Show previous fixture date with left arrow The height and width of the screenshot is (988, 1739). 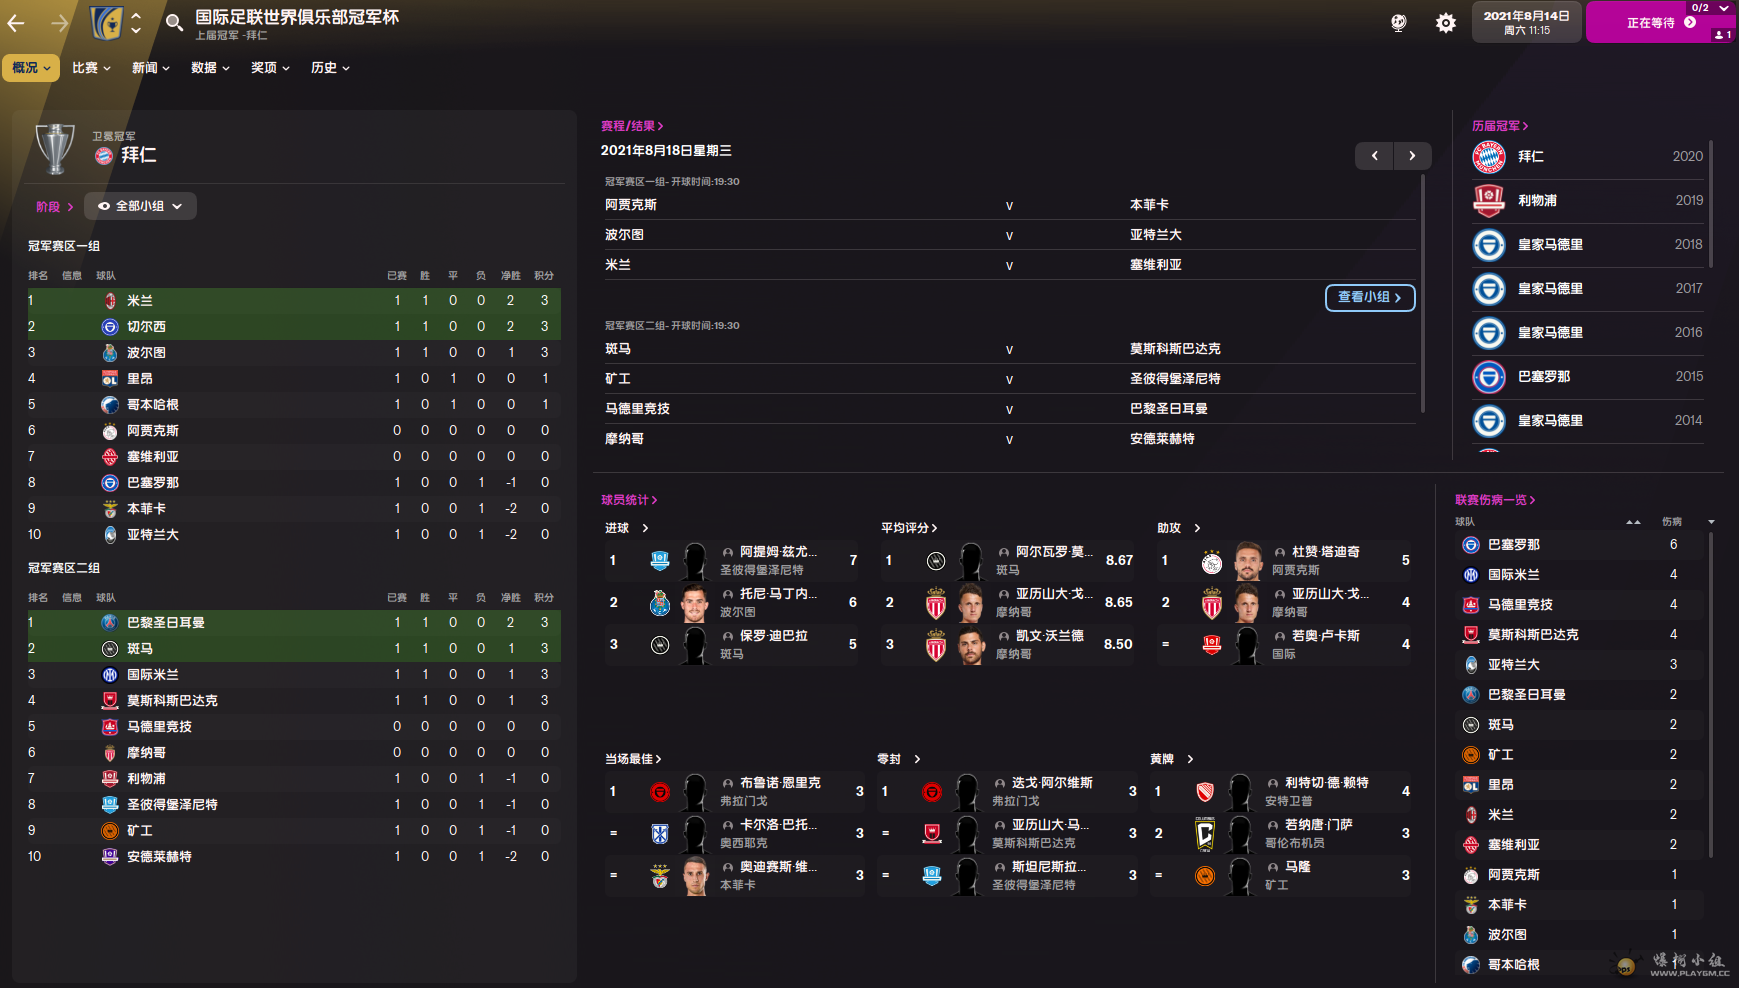(x=1374, y=156)
